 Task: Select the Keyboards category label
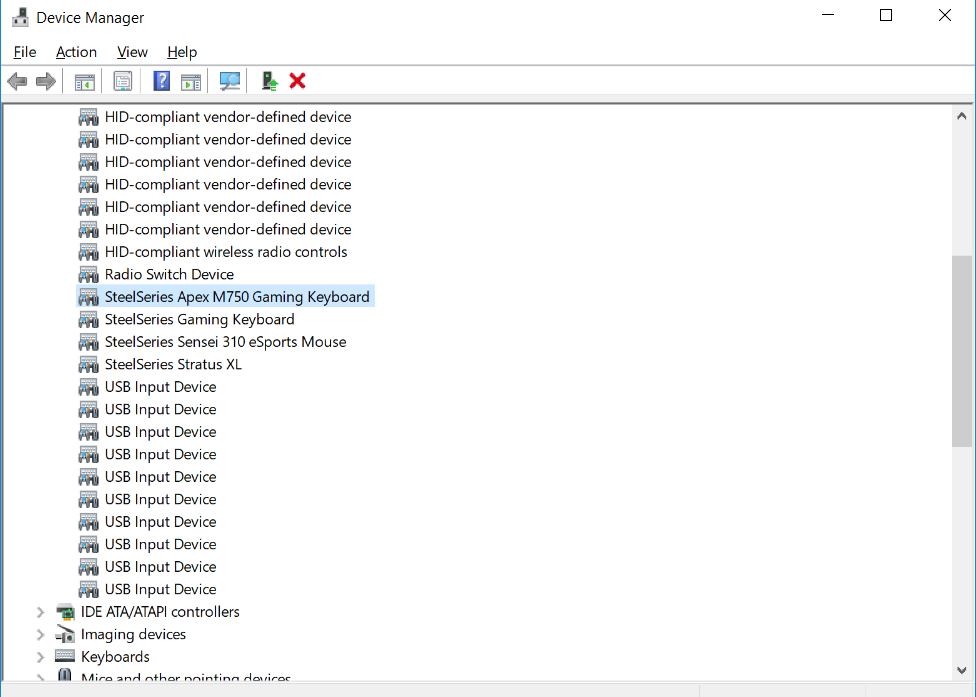115,657
